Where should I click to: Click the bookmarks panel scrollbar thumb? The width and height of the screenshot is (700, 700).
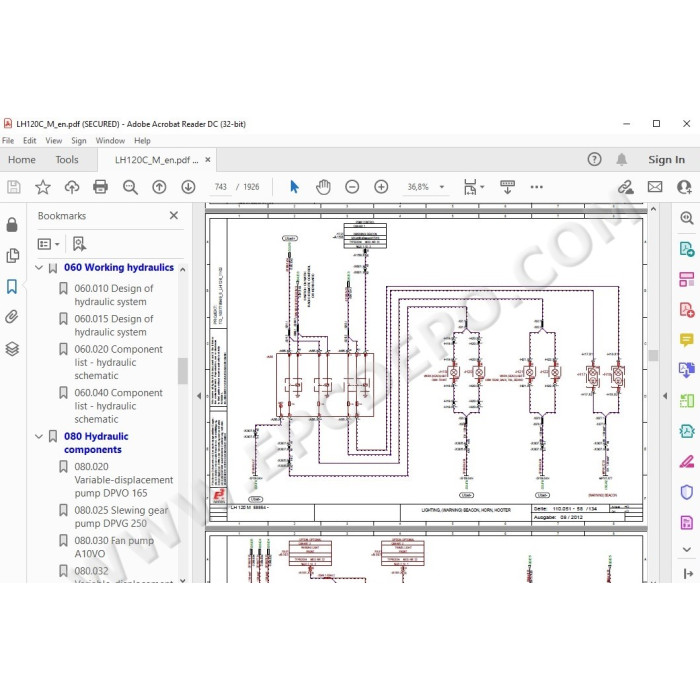click(x=182, y=371)
